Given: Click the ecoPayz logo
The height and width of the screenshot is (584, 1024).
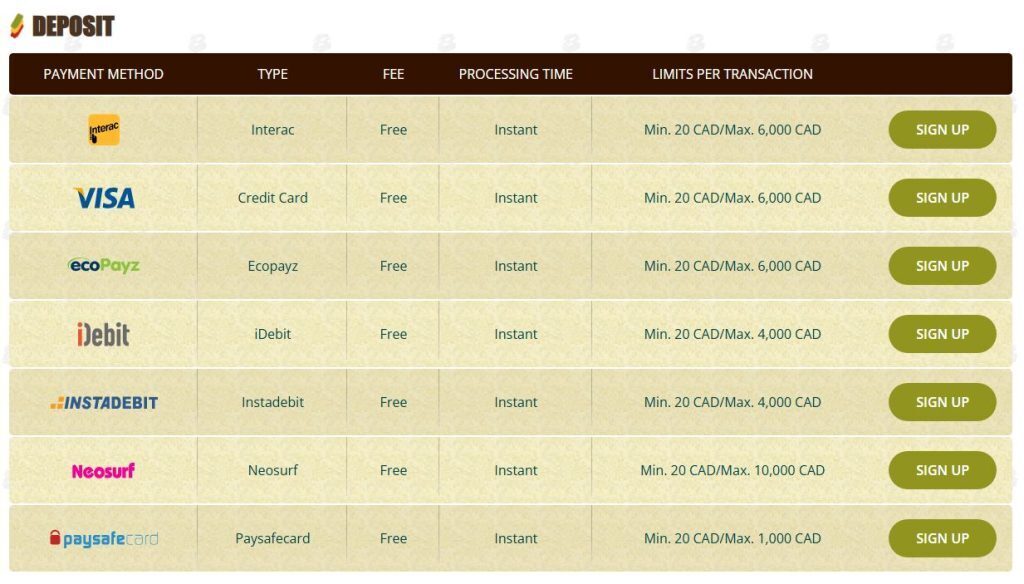Looking at the screenshot, I should click(x=104, y=265).
